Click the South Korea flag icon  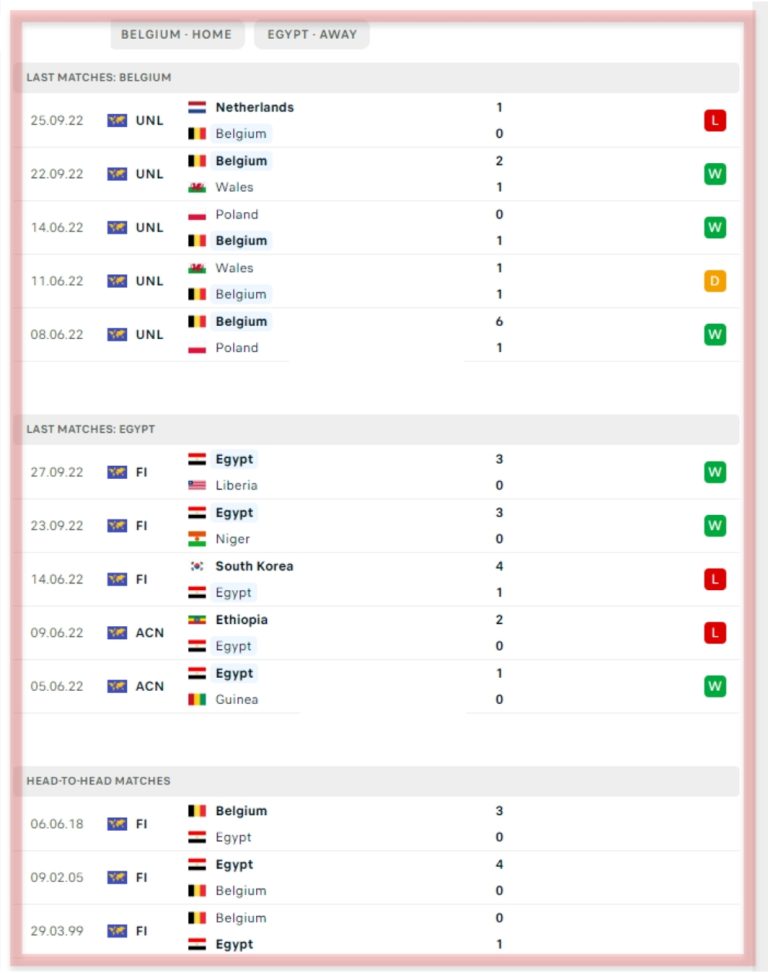[197, 566]
